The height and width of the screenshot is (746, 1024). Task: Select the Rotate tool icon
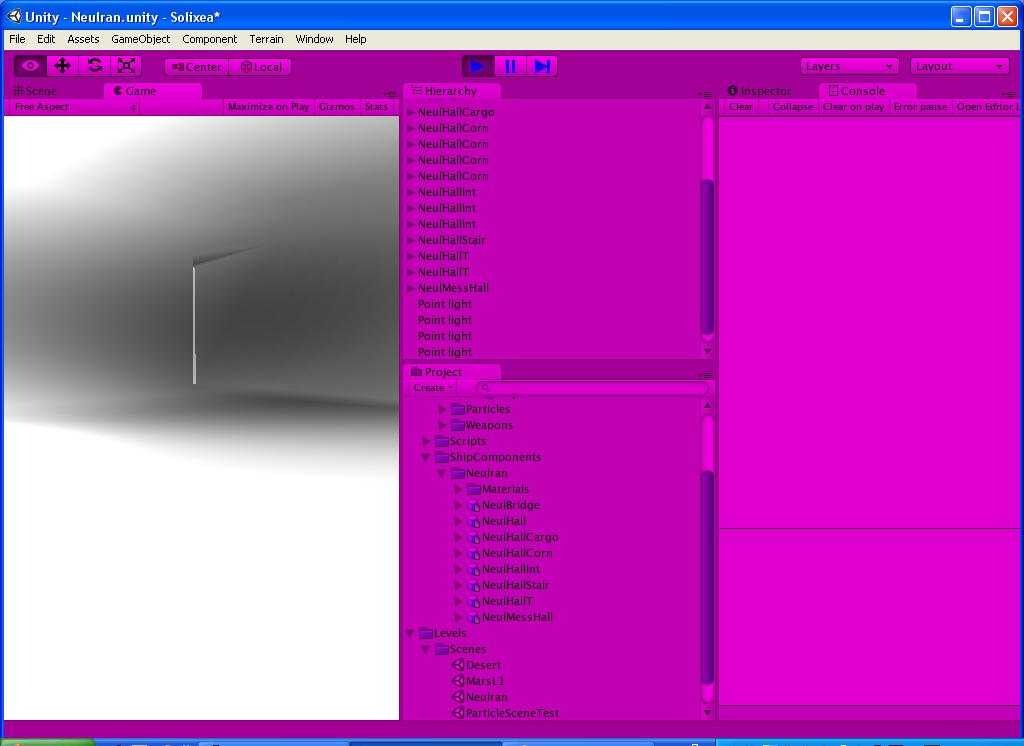(95, 66)
